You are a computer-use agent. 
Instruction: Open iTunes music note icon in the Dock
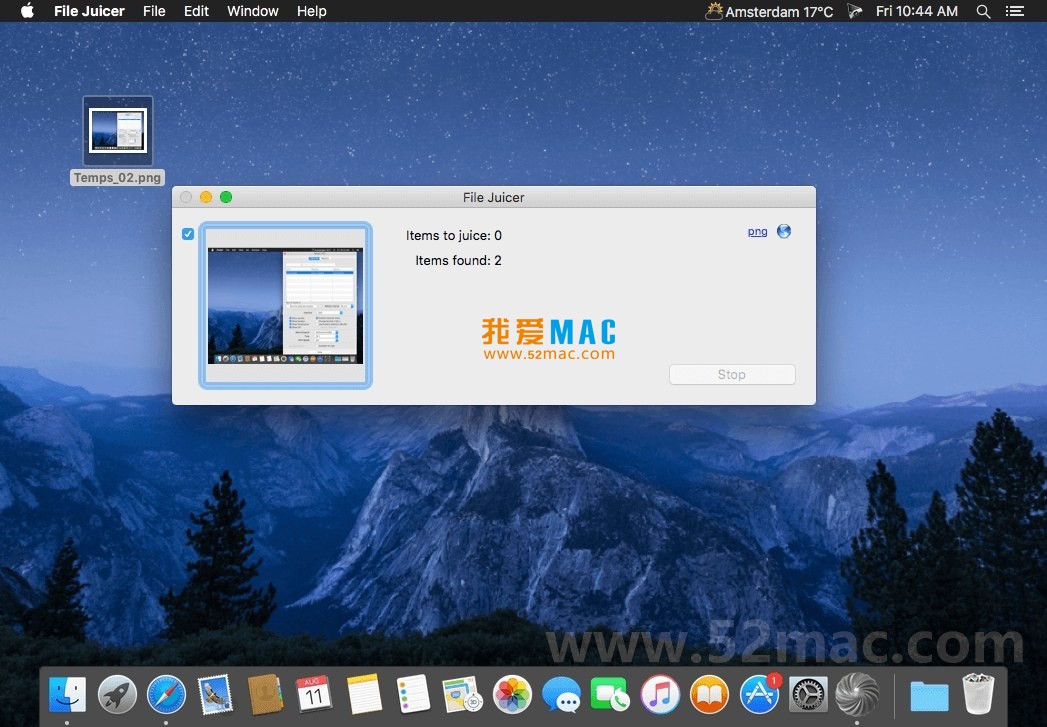tap(660, 694)
